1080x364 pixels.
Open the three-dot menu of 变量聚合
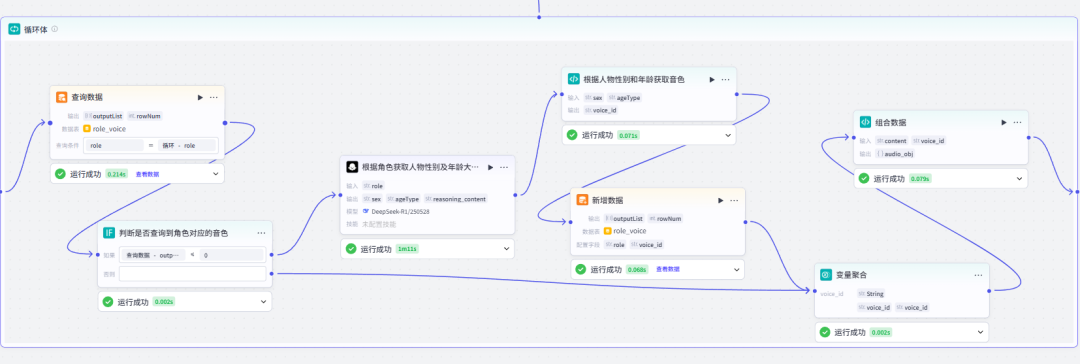tap(978, 275)
